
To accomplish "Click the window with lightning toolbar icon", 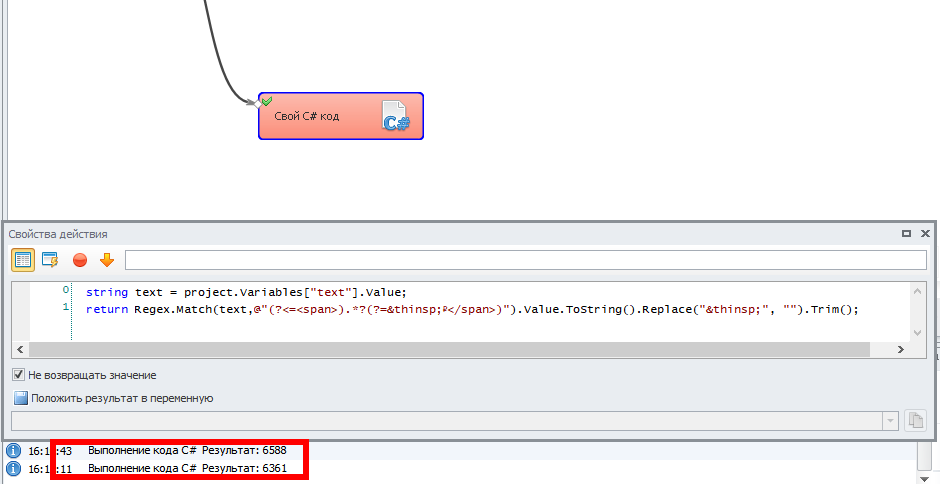I will click(50, 260).
